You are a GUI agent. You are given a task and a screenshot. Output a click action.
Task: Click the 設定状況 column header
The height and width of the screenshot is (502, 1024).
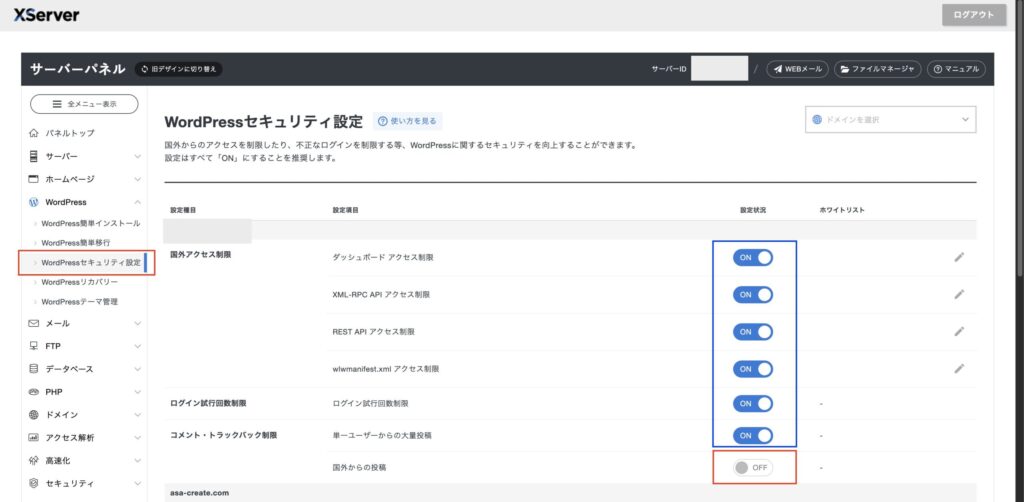[752, 210]
